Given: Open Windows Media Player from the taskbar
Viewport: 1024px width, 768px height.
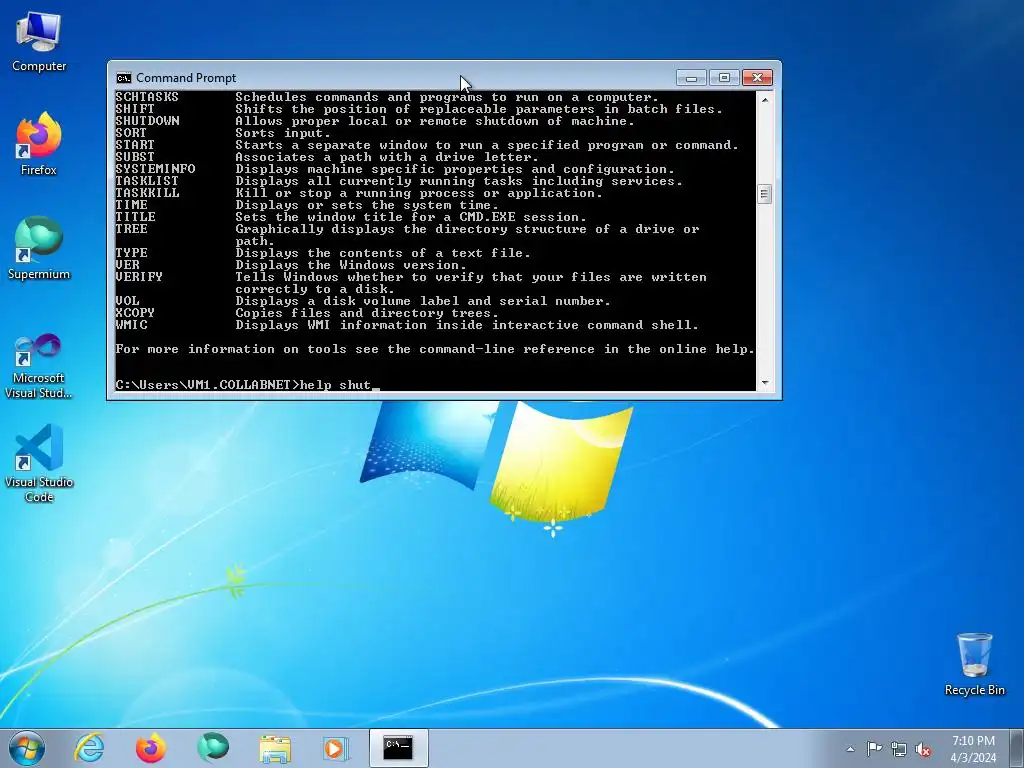Looking at the screenshot, I should pyautogui.click(x=336, y=748).
